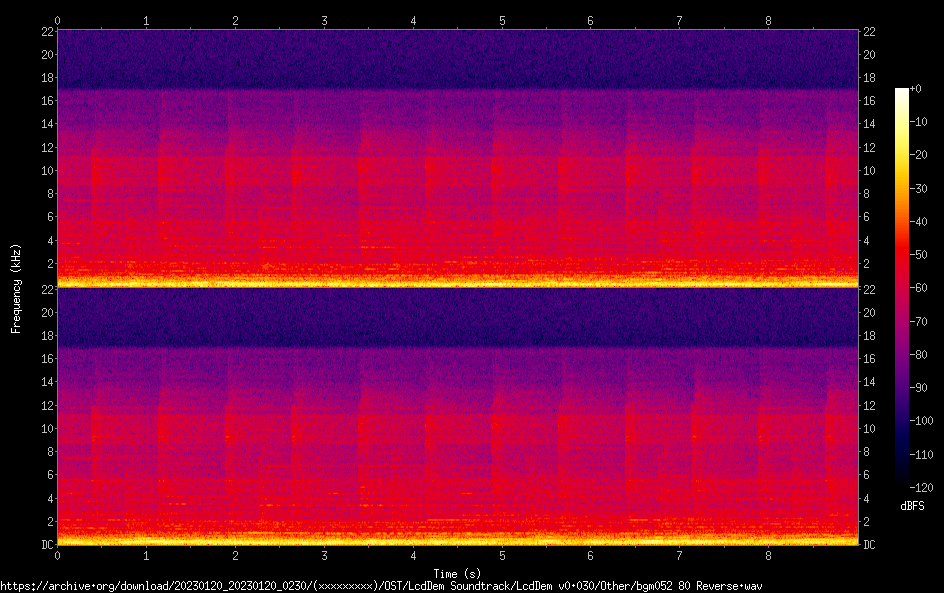Click the dBFS unit label
The image size is (944, 593).
coord(912,506)
